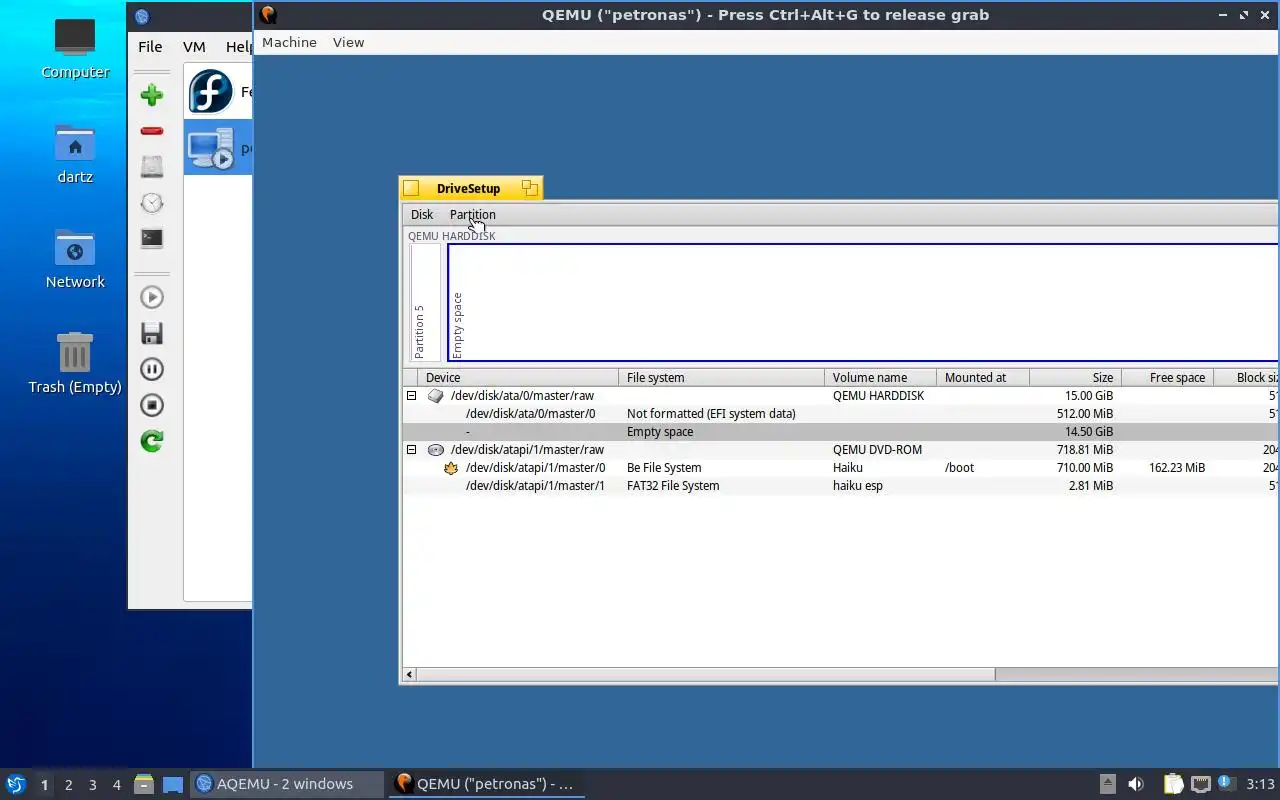Click the Mounted at column header
Viewport: 1280px width, 800px height.
point(983,377)
